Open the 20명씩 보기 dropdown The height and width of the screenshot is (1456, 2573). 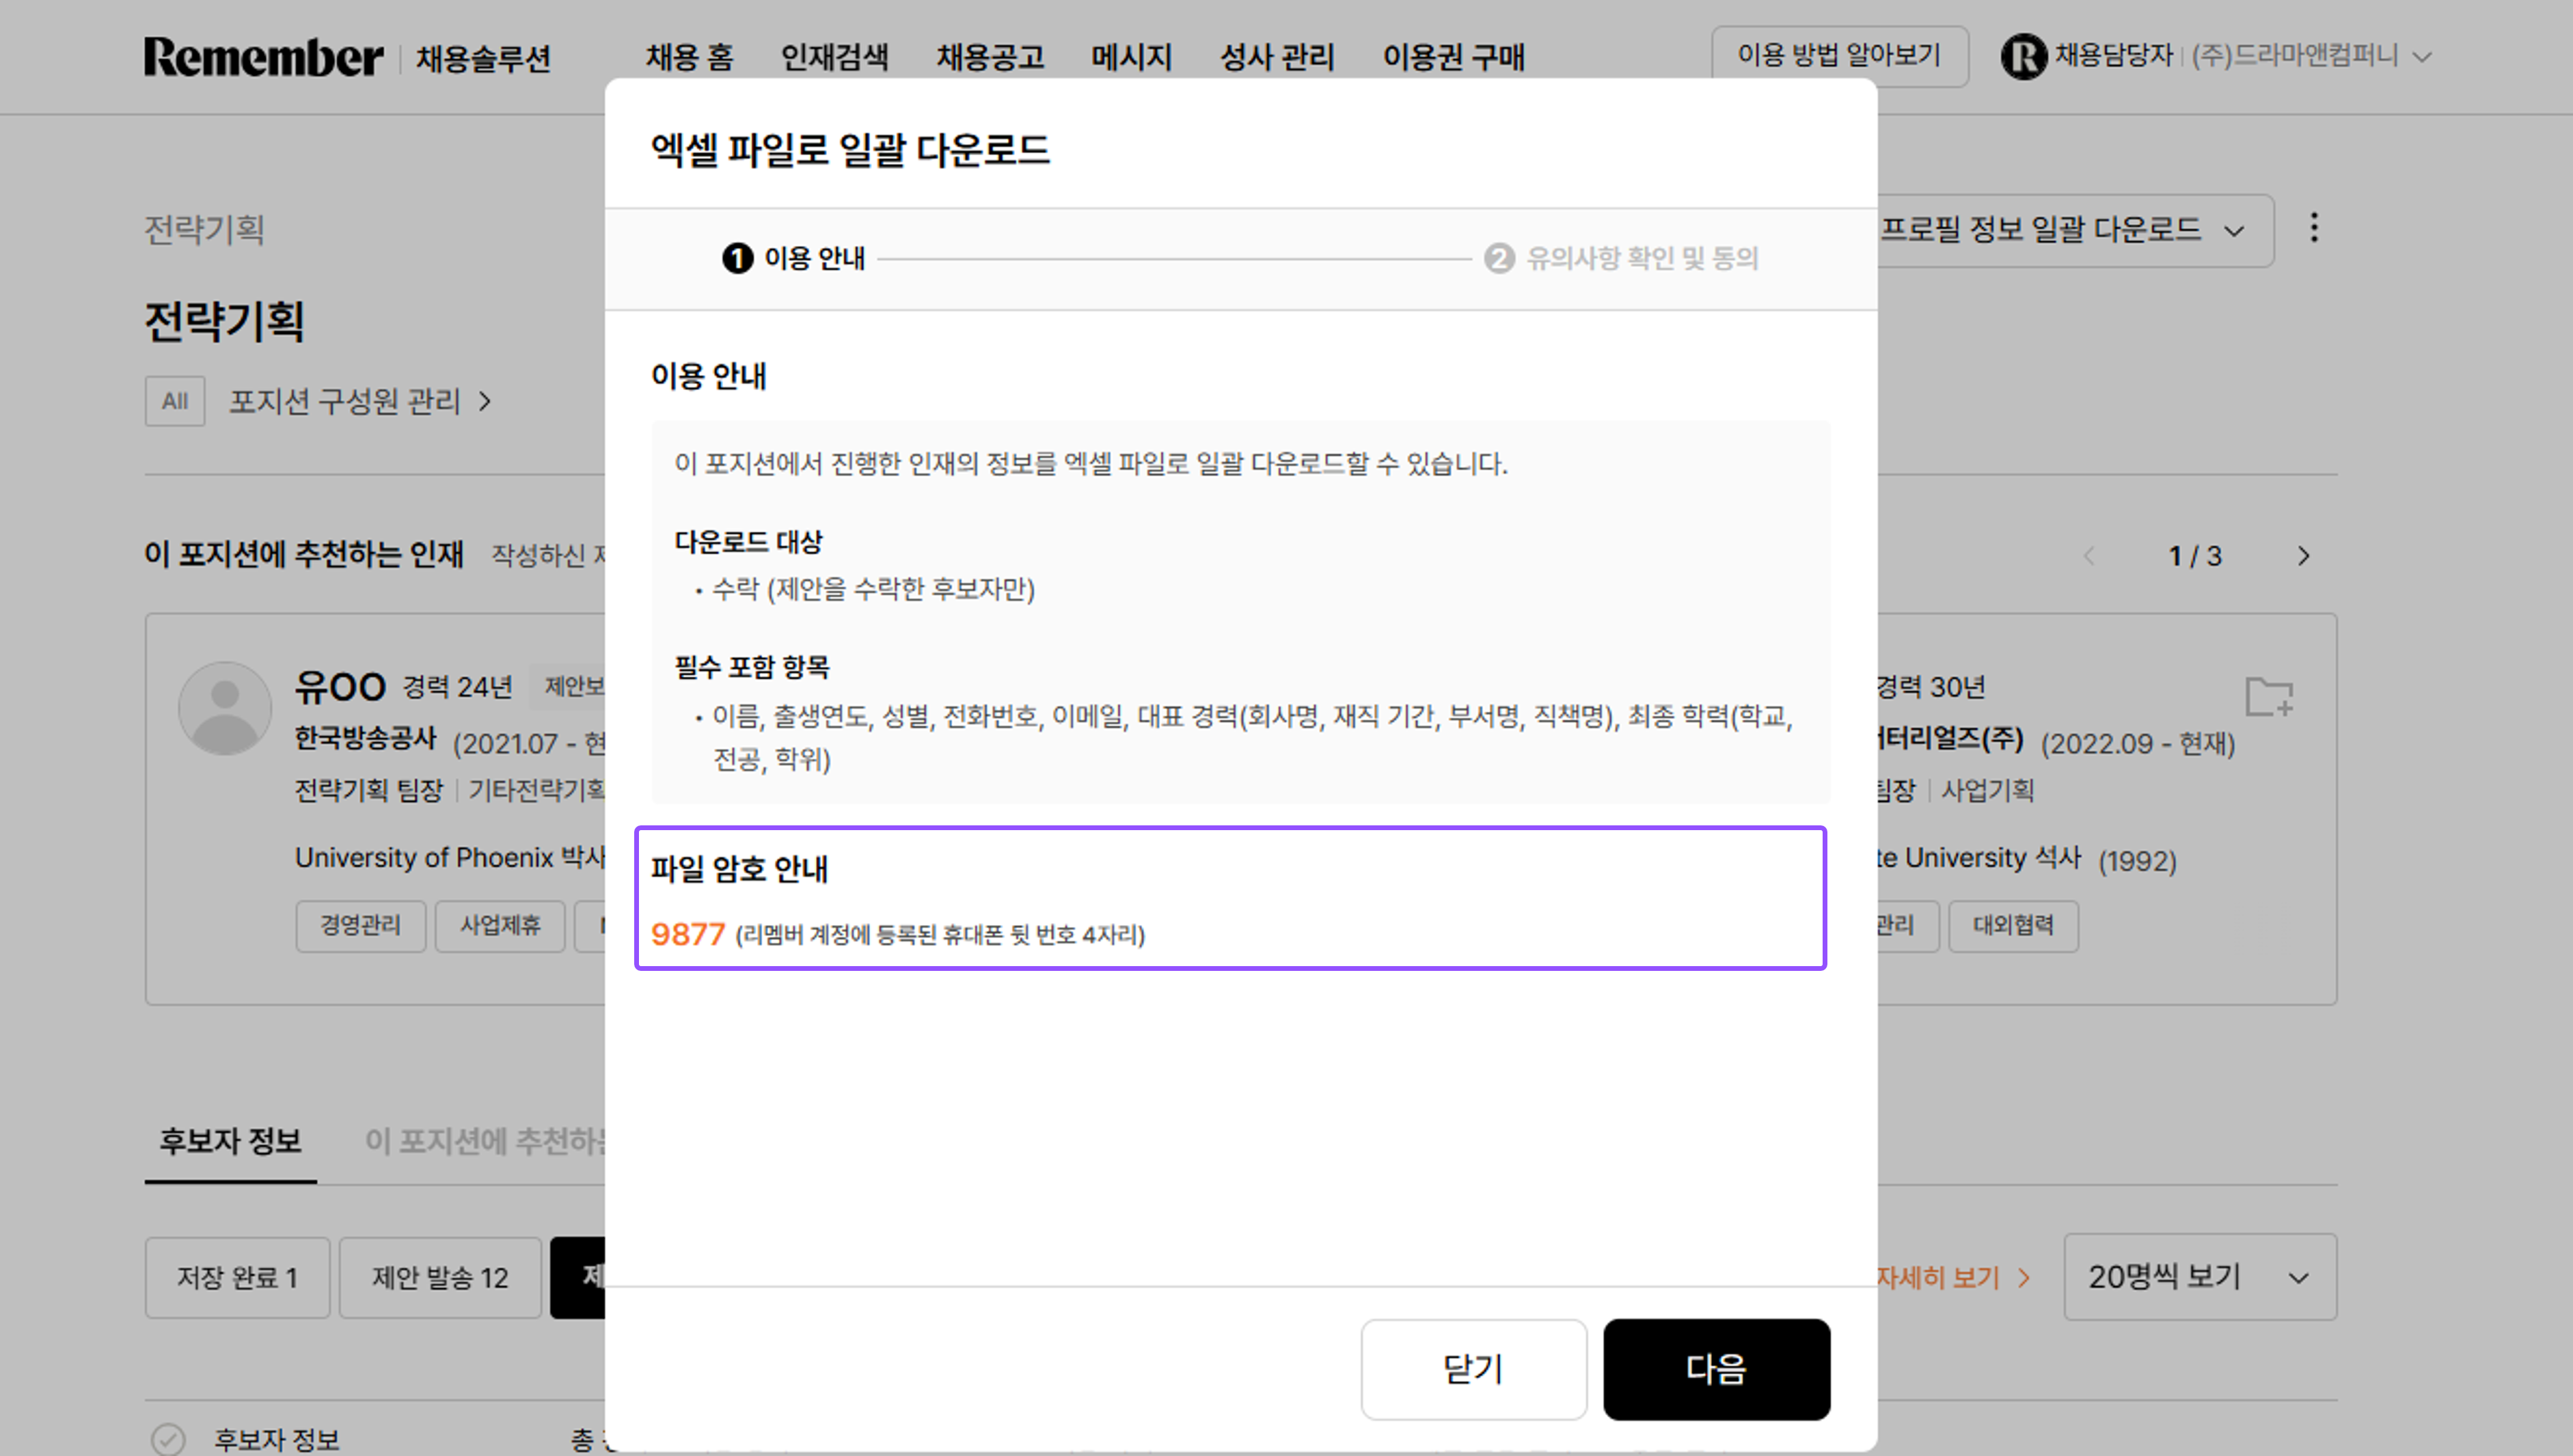coord(2199,1277)
